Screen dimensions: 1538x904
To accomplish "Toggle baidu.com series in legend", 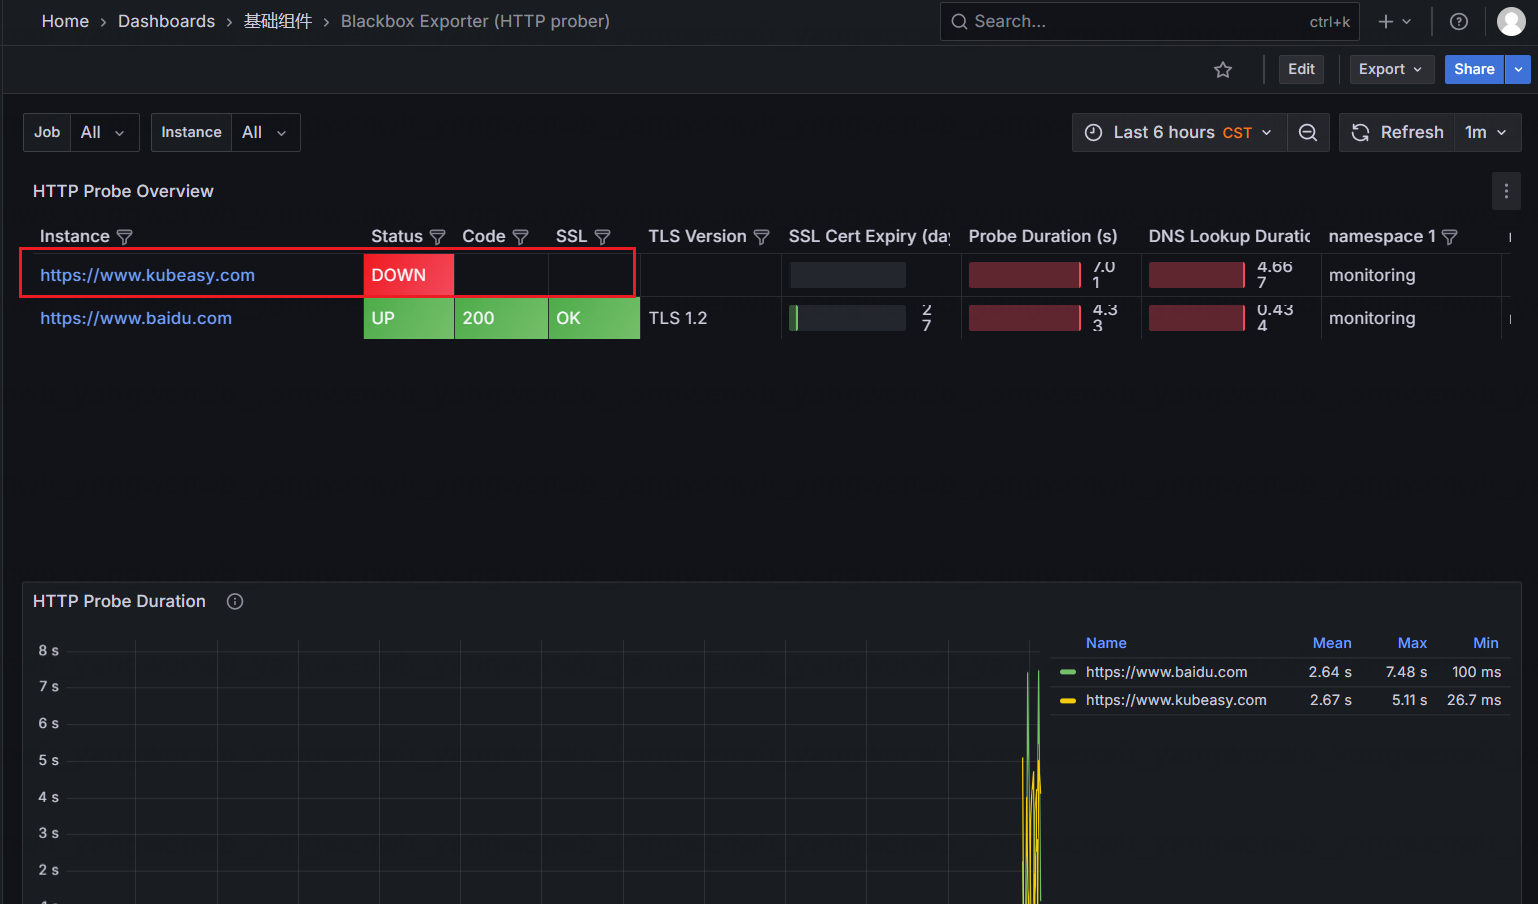I will 1166,672.
